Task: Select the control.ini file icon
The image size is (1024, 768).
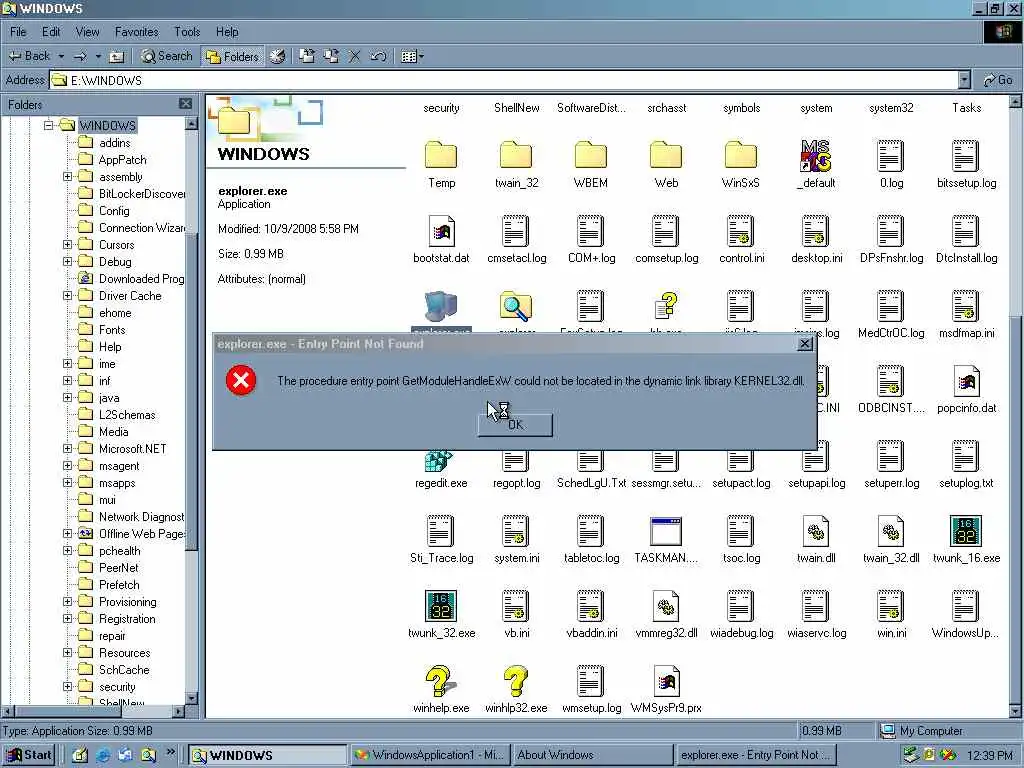Action: [741, 232]
